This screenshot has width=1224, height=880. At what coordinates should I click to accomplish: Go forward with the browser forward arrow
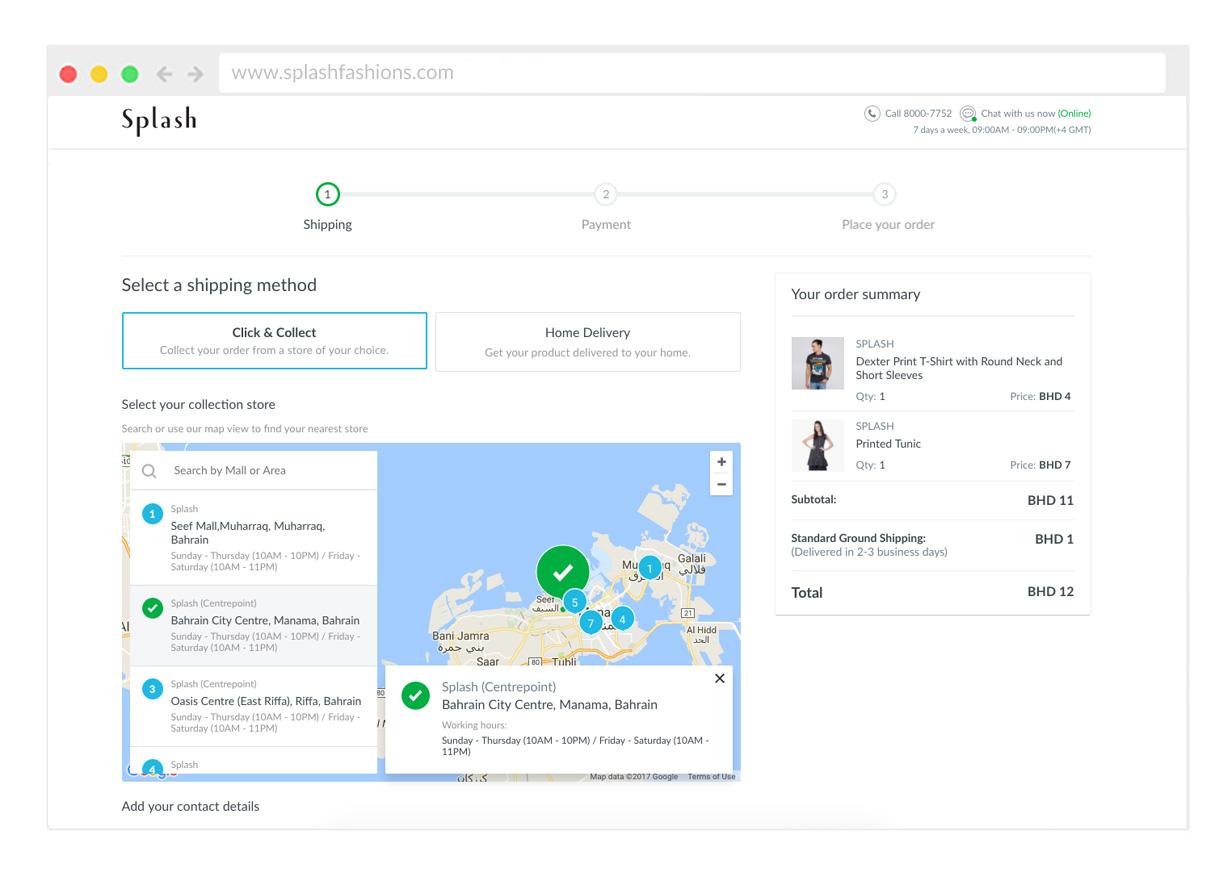click(195, 74)
